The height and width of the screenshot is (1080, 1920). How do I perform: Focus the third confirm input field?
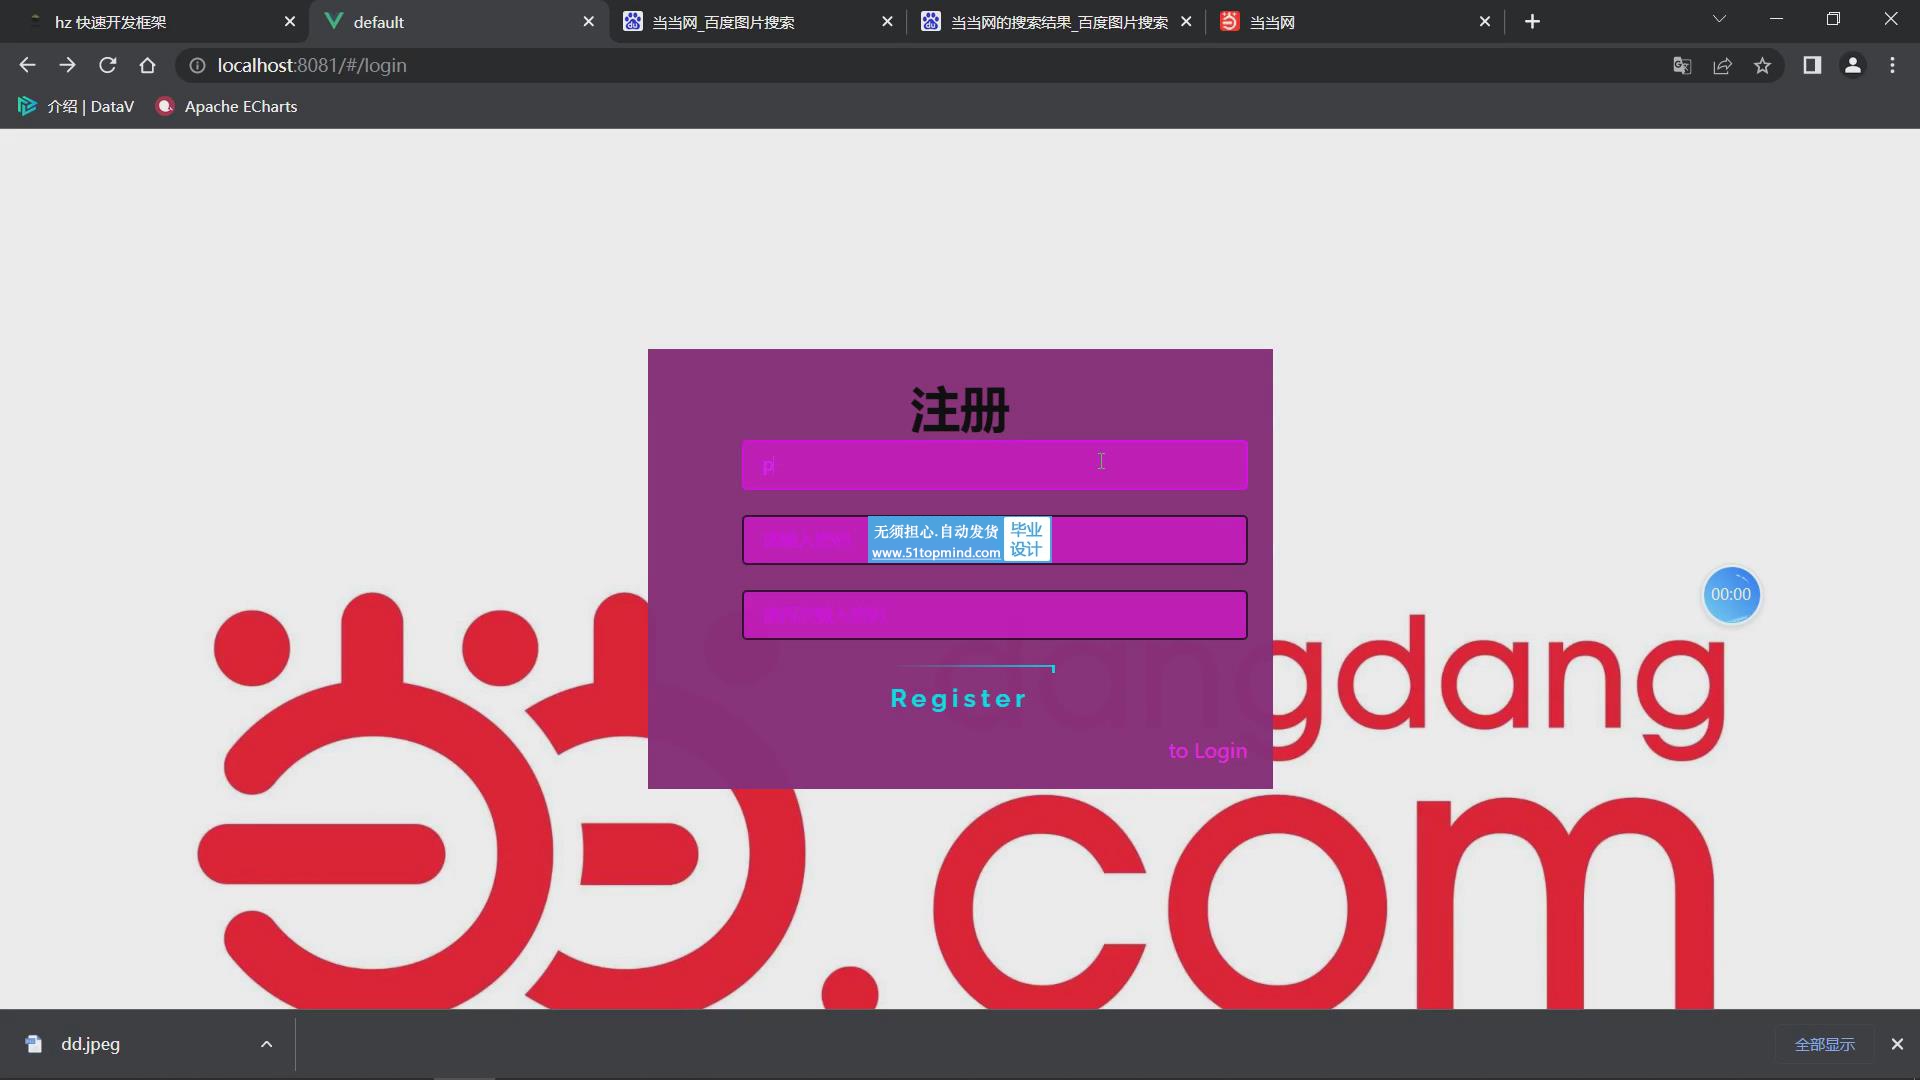tap(995, 615)
